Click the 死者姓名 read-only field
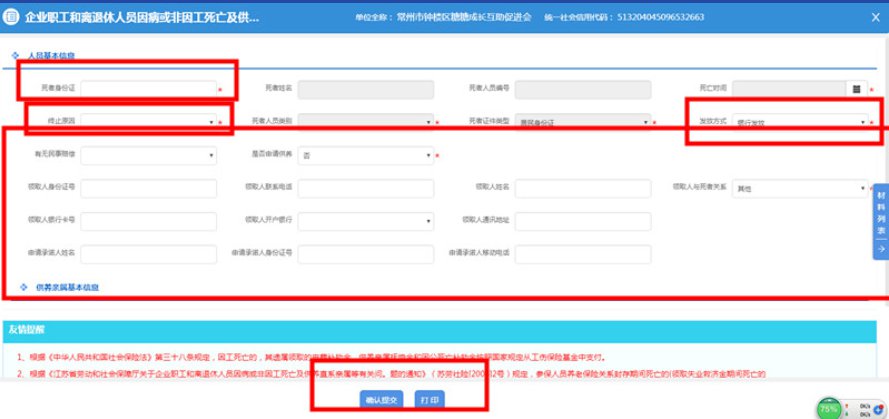This screenshot has width=889, height=419. [x=366, y=90]
